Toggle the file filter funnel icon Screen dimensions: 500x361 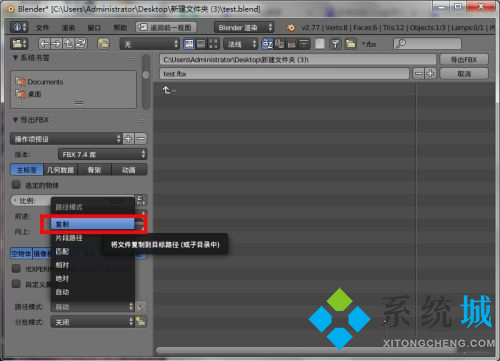click(335, 44)
